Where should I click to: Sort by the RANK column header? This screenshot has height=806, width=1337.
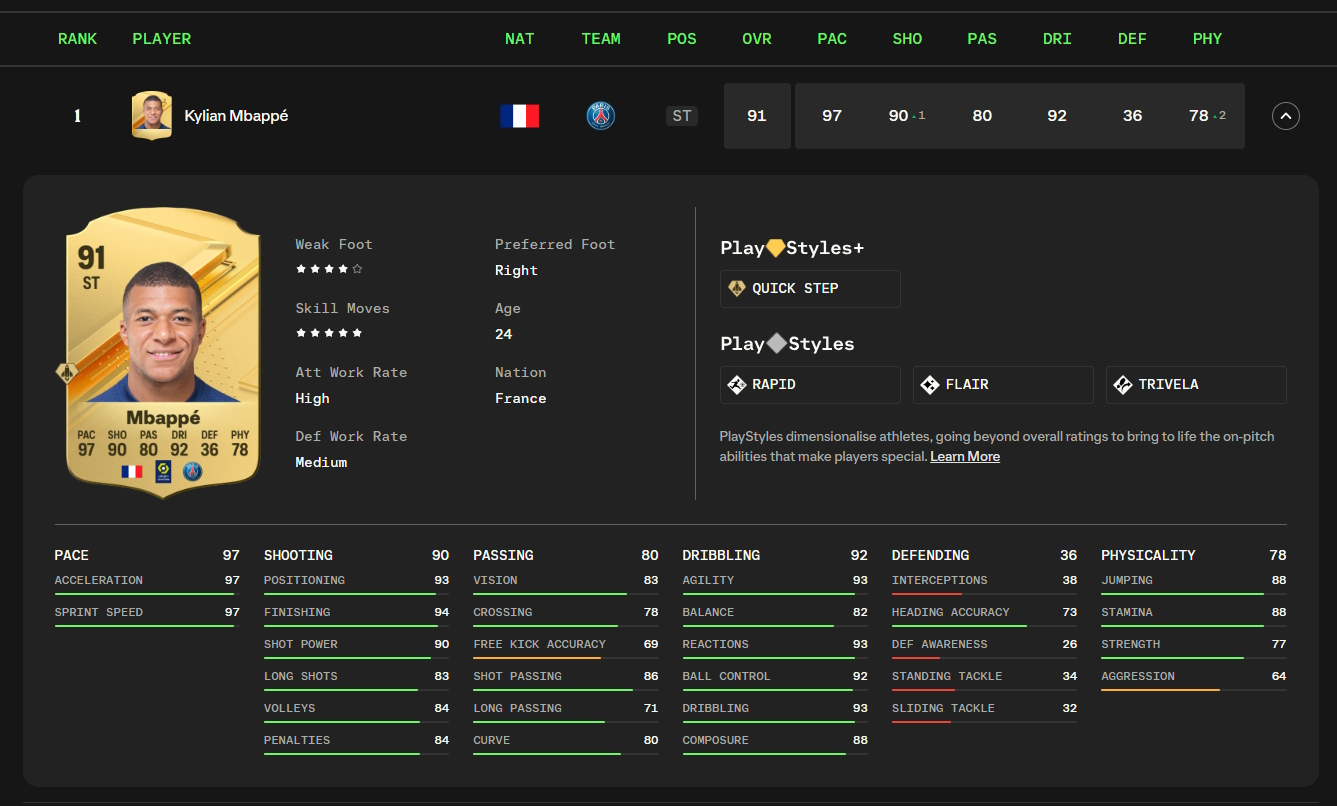coord(78,39)
